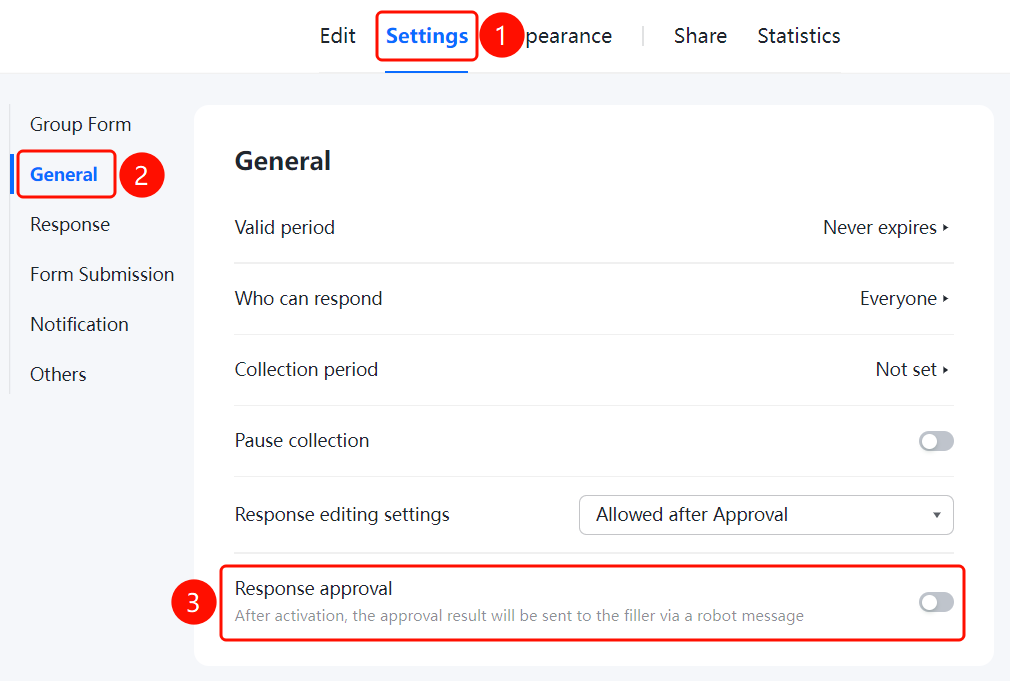Viewport: 1010px width, 681px height.
Task: Enable the Response approval switch
Action: pyautogui.click(x=936, y=602)
